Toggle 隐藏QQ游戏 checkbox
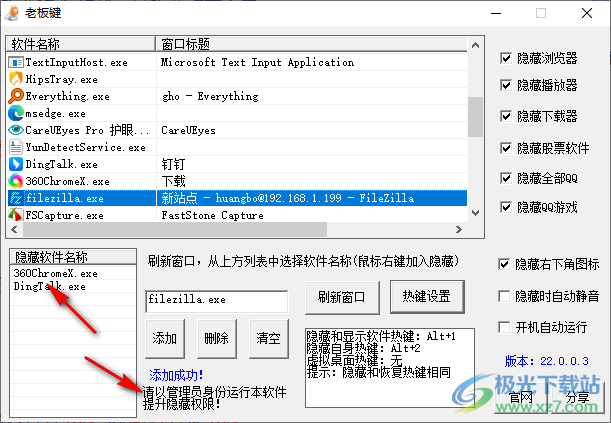611x423 pixels. tap(505, 207)
